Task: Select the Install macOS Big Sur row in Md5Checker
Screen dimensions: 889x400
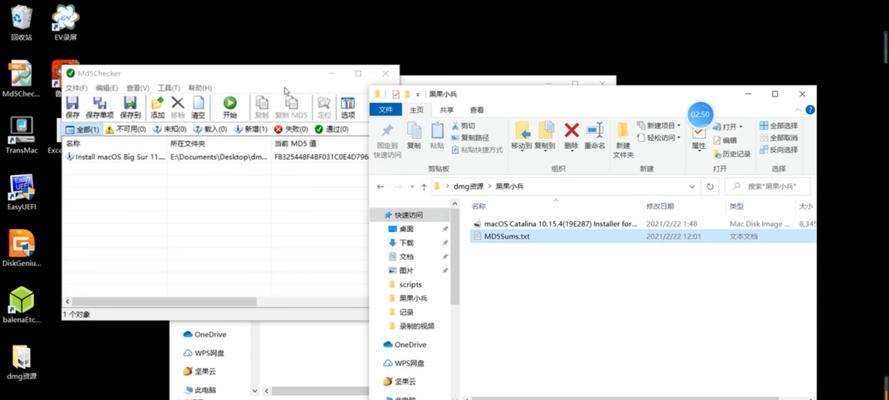Action: tap(215, 156)
